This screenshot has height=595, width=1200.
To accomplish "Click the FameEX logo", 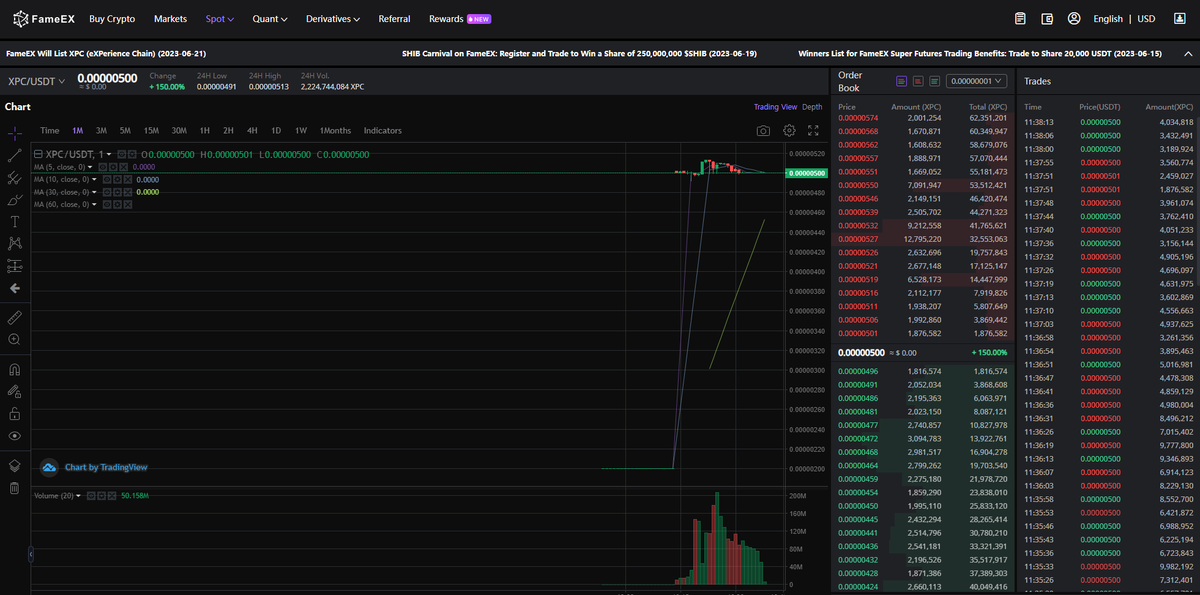I will point(43,18).
